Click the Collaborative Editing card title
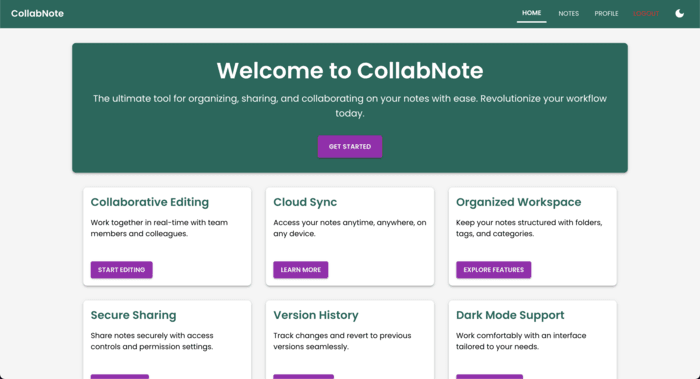 point(150,202)
